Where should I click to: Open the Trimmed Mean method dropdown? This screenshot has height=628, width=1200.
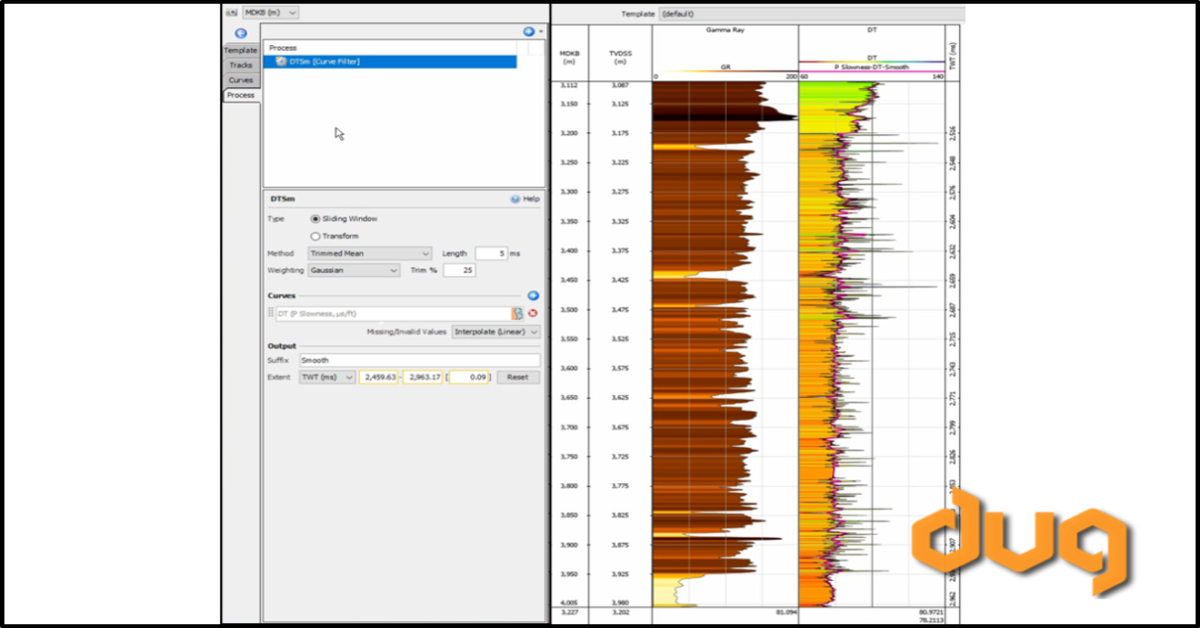pos(370,253)
